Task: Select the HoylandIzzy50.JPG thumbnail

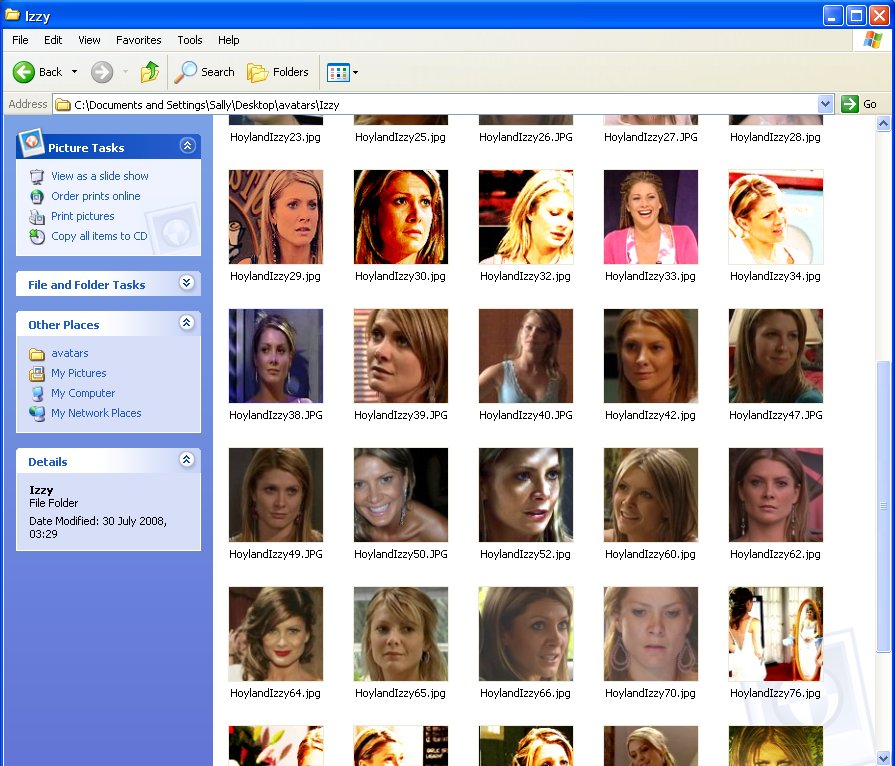Action: click(x=401, y=495)
